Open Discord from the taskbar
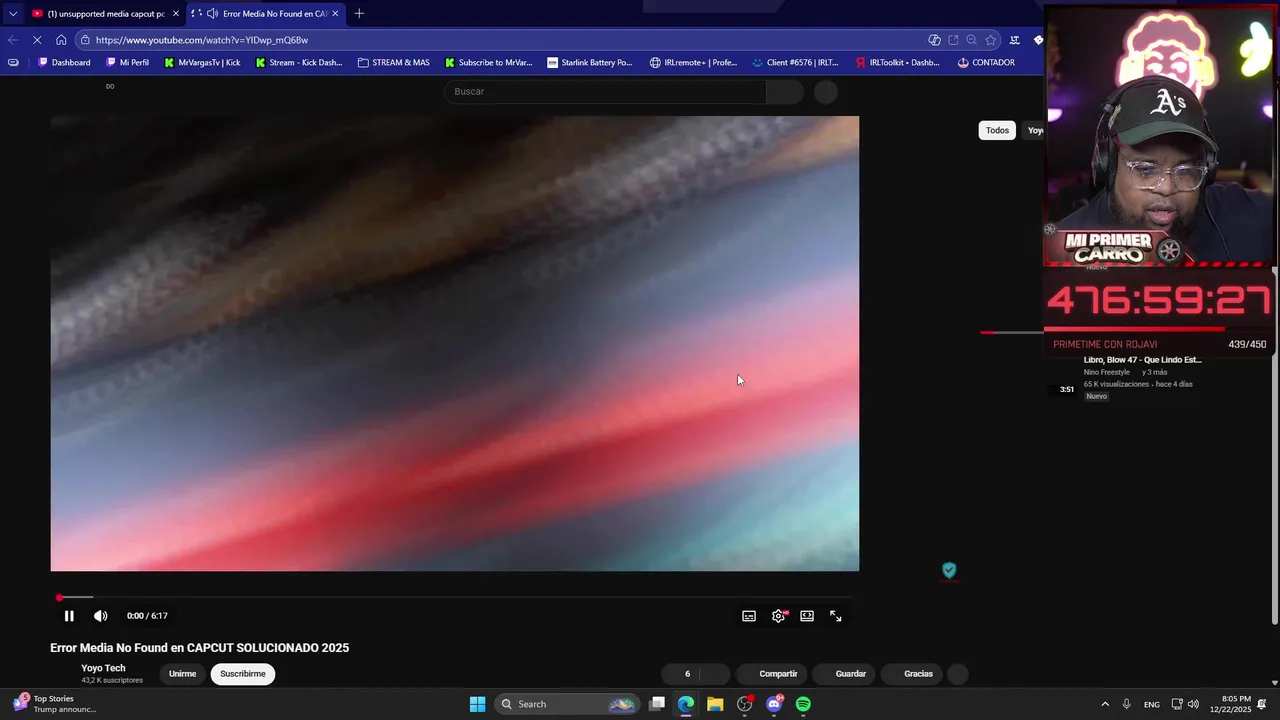 (774, 704)
